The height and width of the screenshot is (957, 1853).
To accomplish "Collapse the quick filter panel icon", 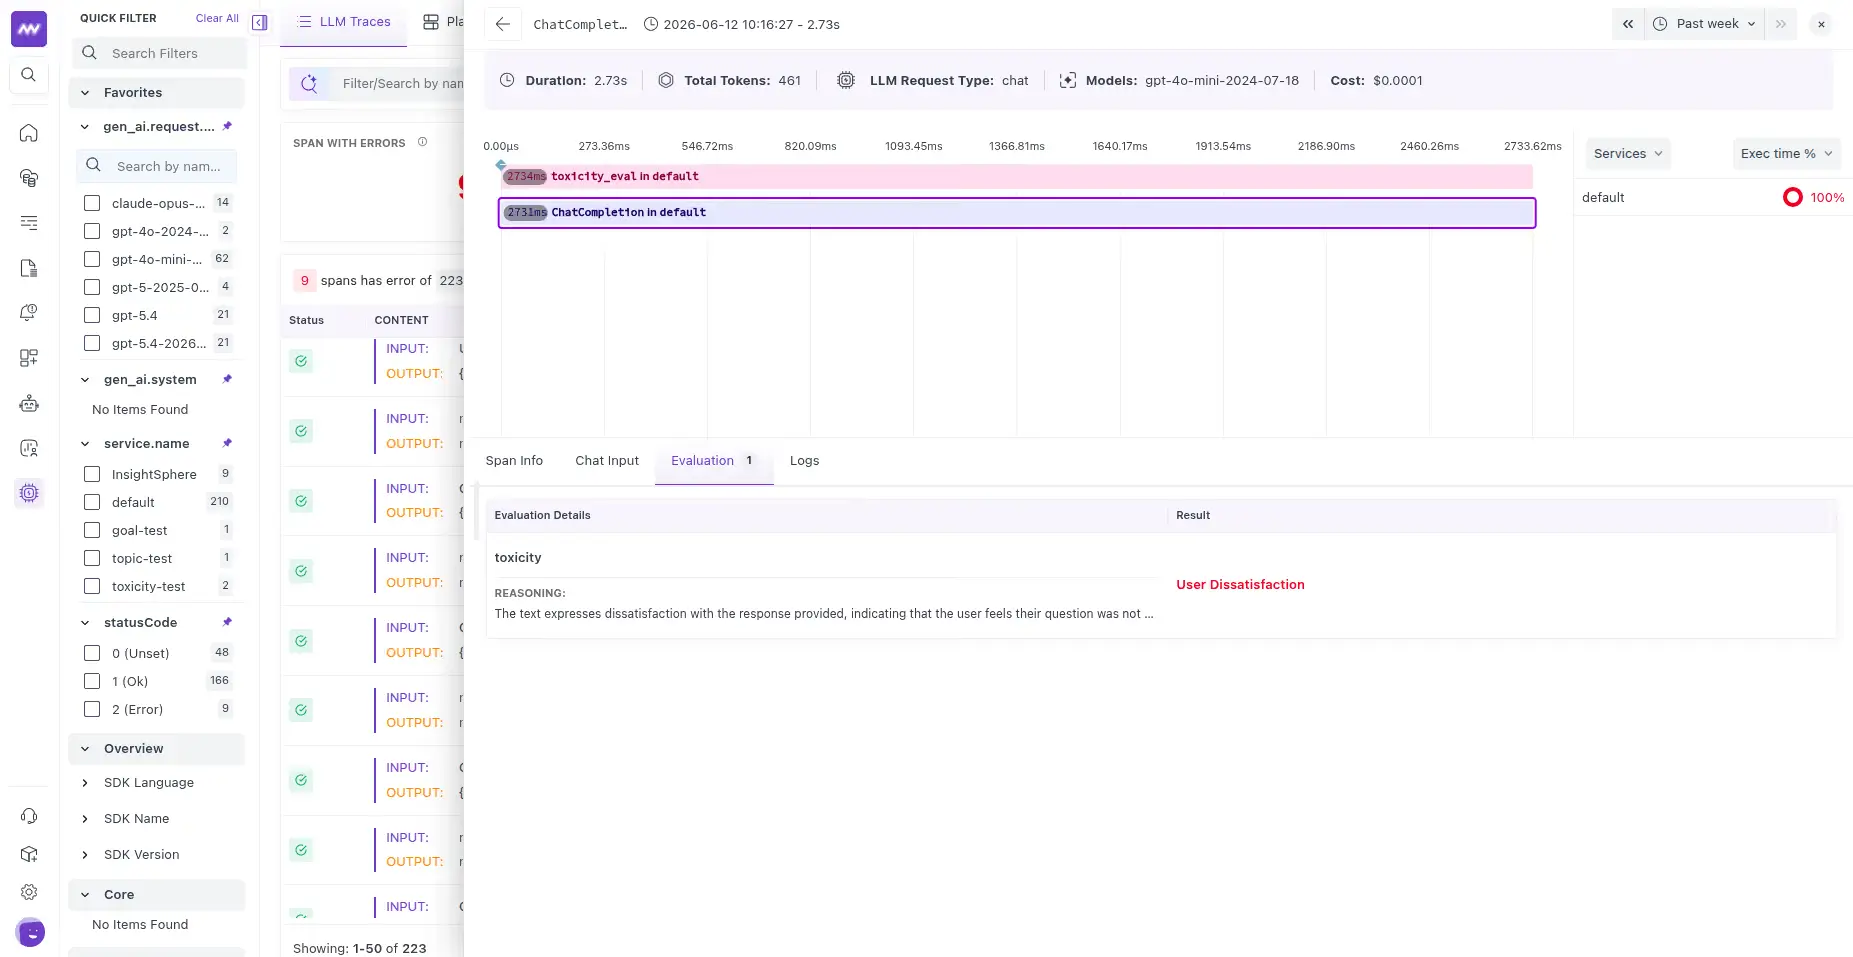I will [x=260, y=22].
